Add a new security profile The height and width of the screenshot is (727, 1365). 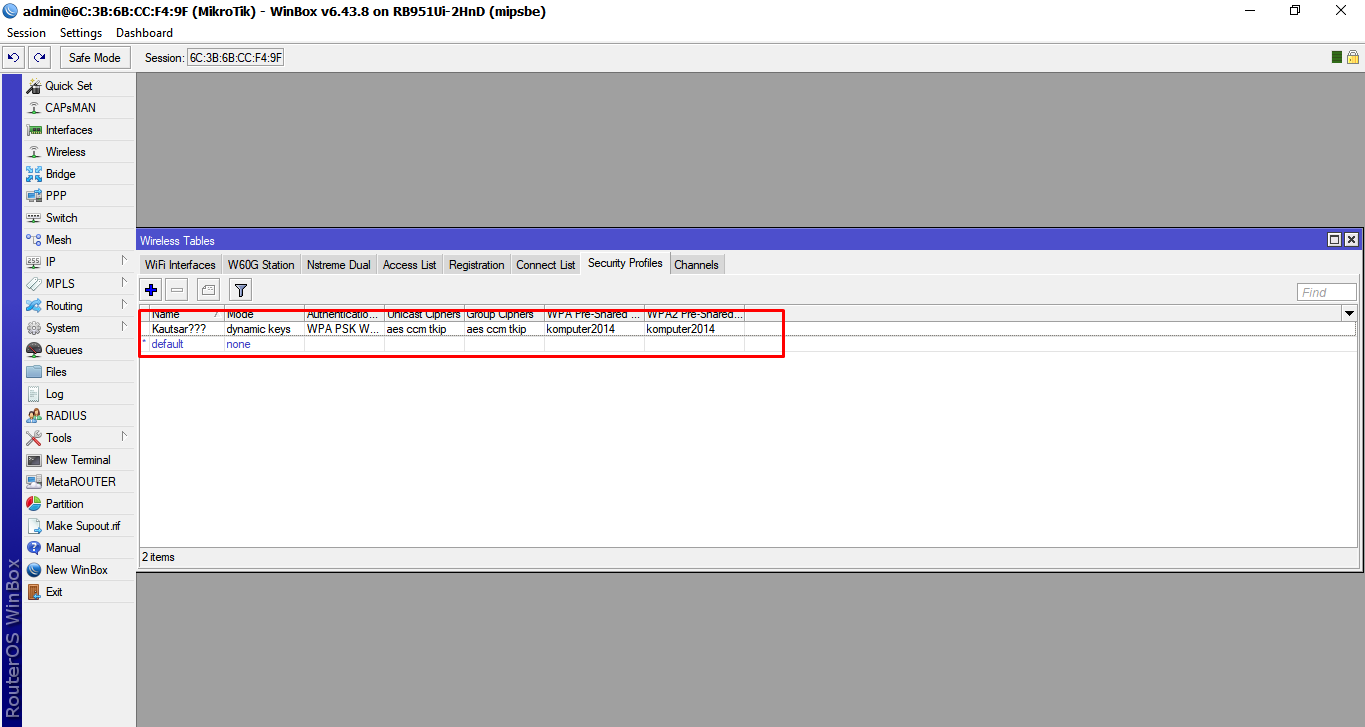tap(150, 289)
